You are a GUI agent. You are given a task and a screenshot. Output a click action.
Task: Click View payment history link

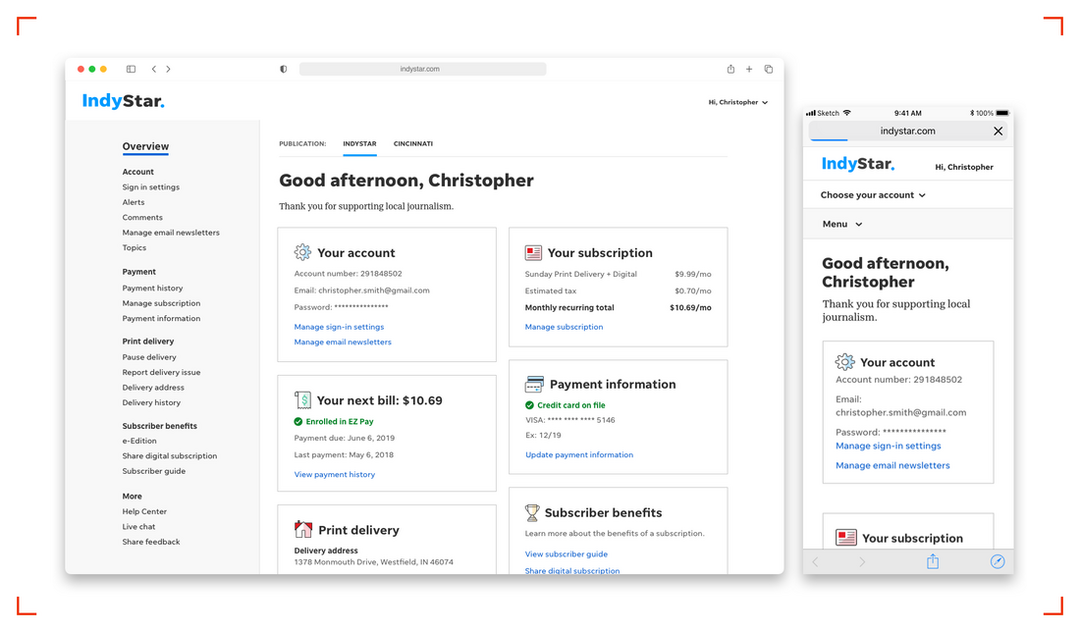click(334, 475)
